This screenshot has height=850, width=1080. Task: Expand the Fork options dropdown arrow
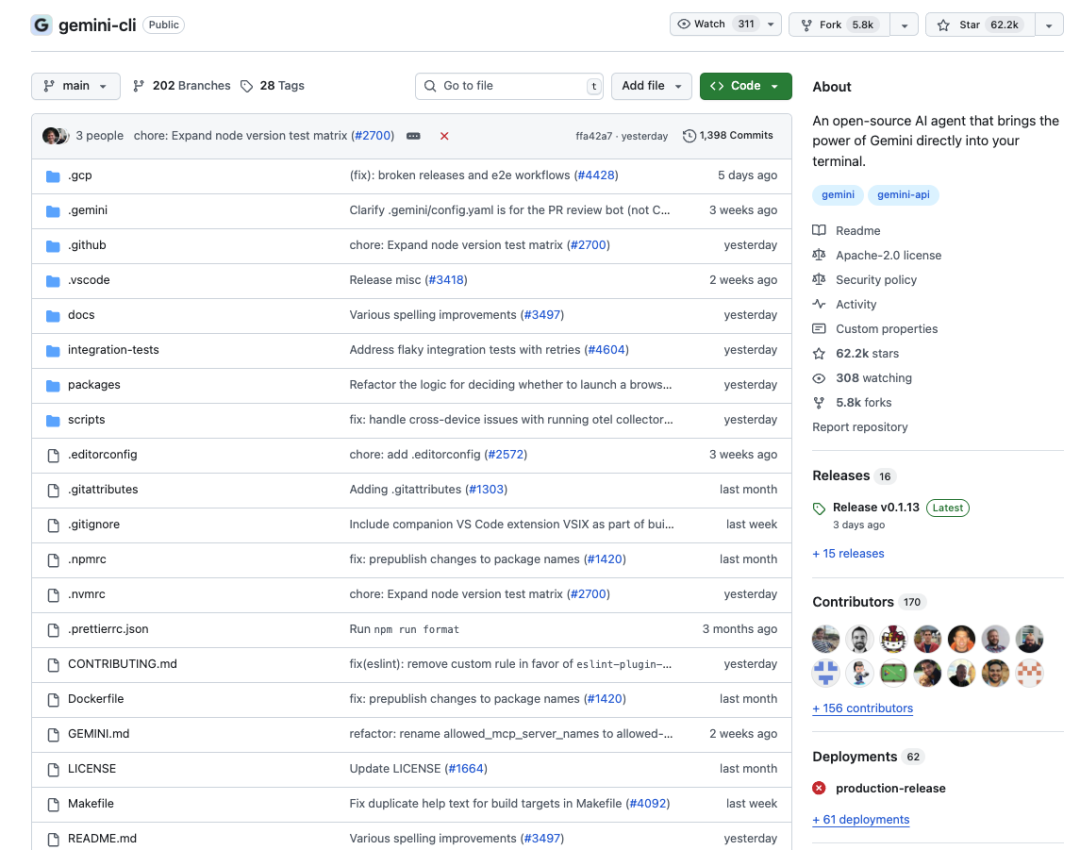904,25
